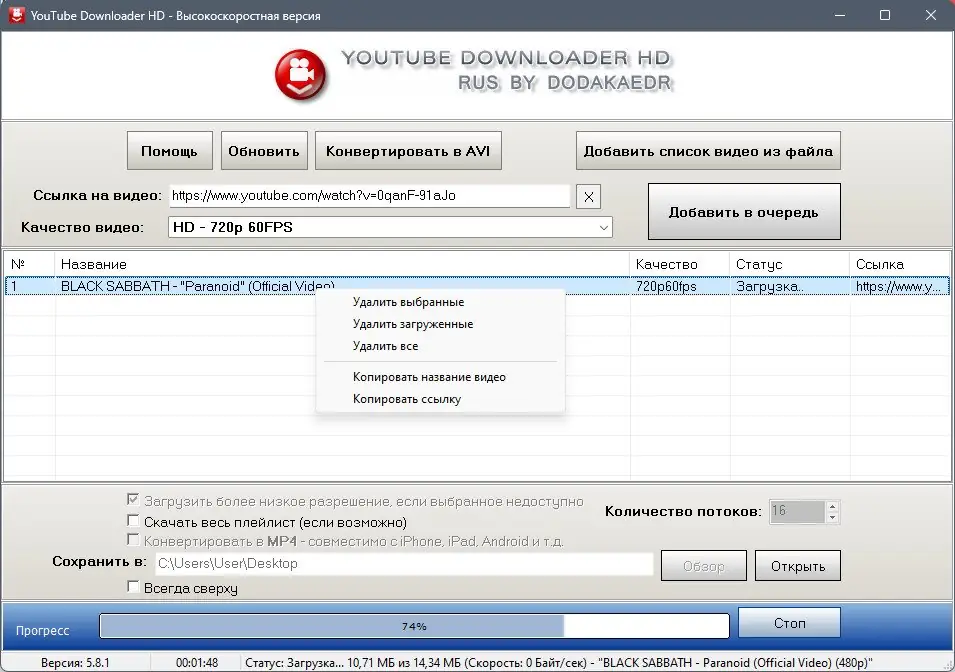Close the YouTube Downloader HD window

[x=931, y=15]
